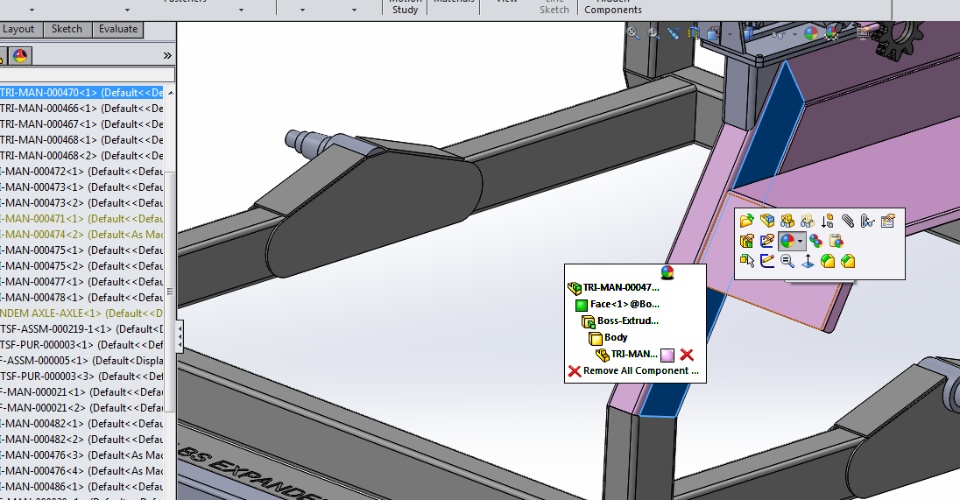Click the last green face icon in context toolbar

coord(847,261)
